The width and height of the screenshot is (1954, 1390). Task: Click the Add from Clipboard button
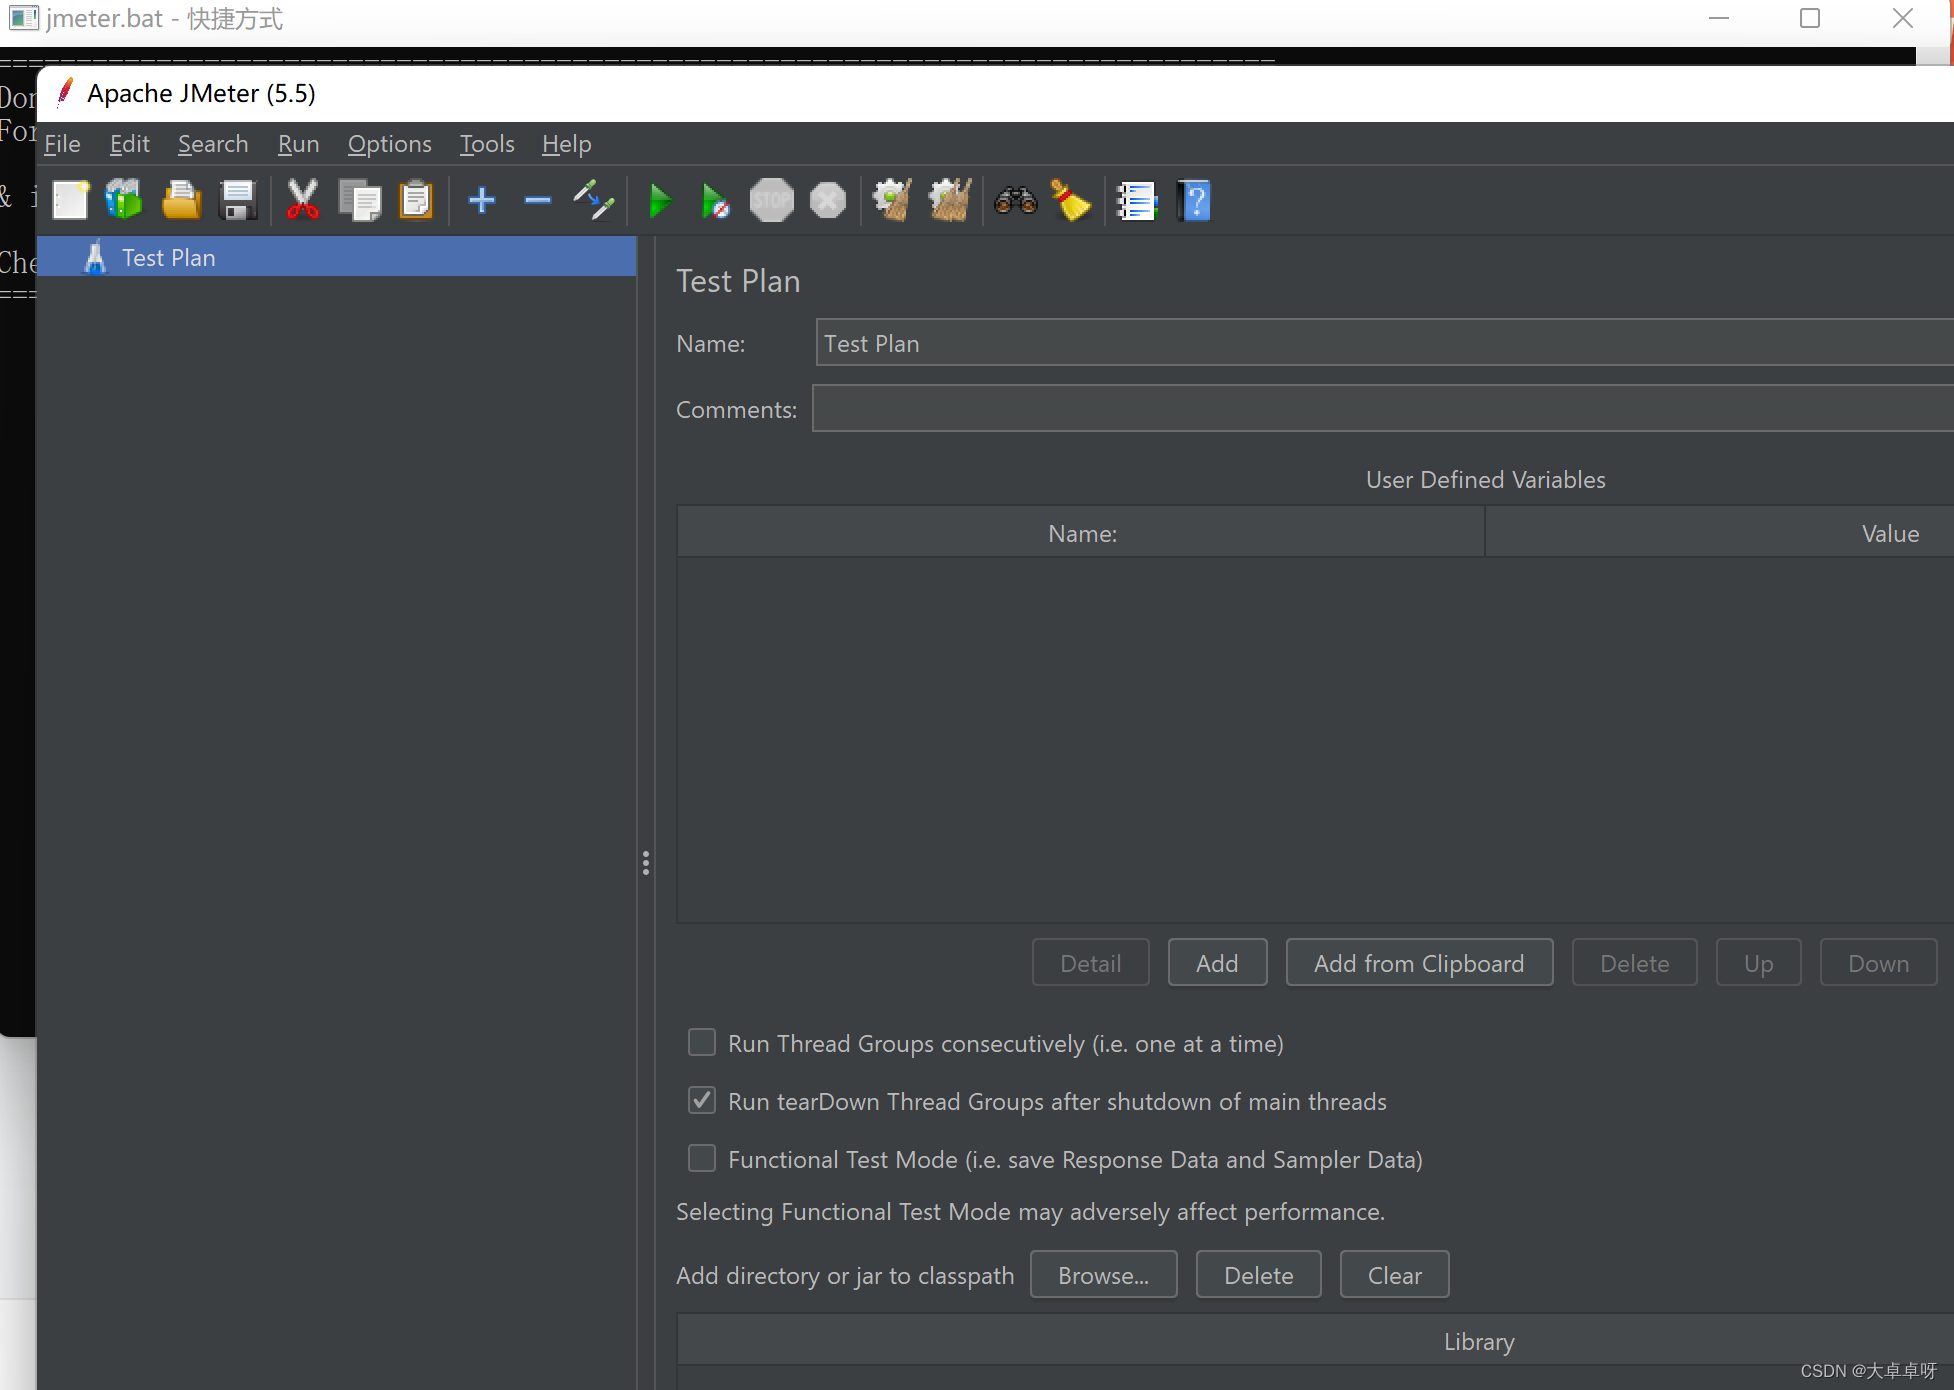(1418, 963)
